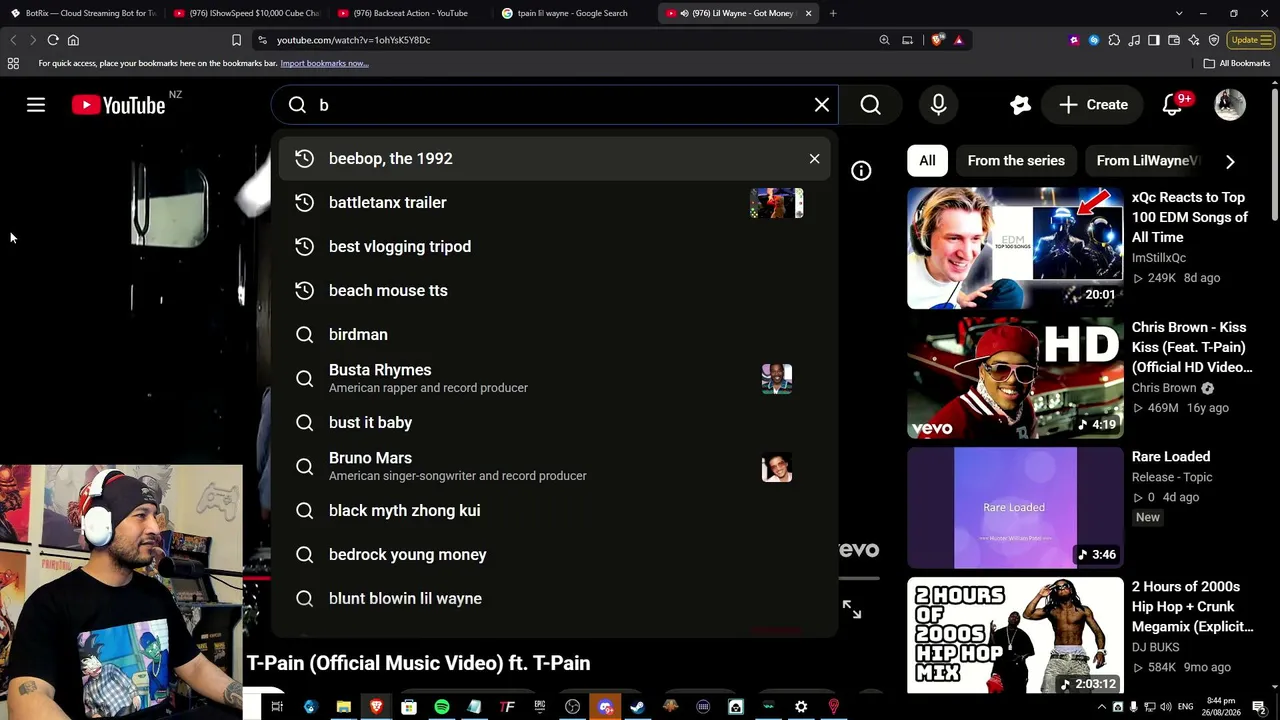
Task: Open the DJ BUKS channel link
Action: click(x=1155, y=647)
